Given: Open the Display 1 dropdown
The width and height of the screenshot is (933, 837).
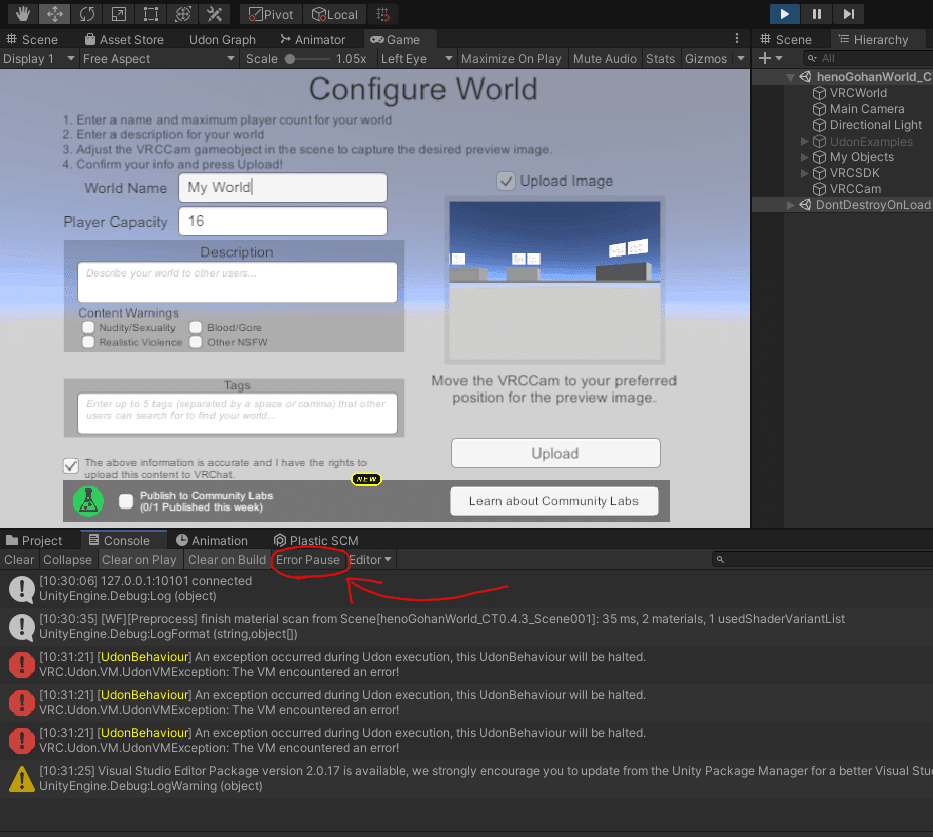Looking at the screenshot, I should (x=39, y=59).
